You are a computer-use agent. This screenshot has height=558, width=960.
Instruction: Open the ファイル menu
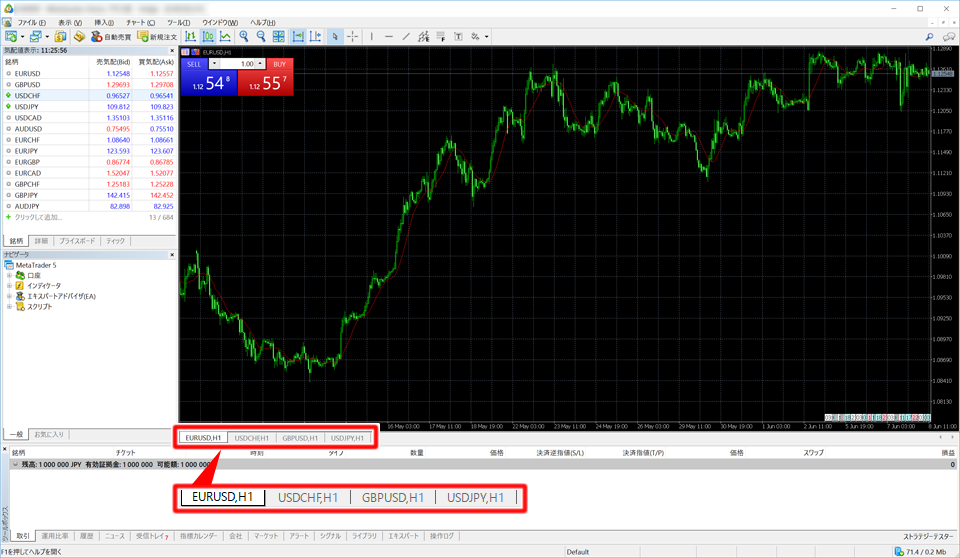(31, 23)
